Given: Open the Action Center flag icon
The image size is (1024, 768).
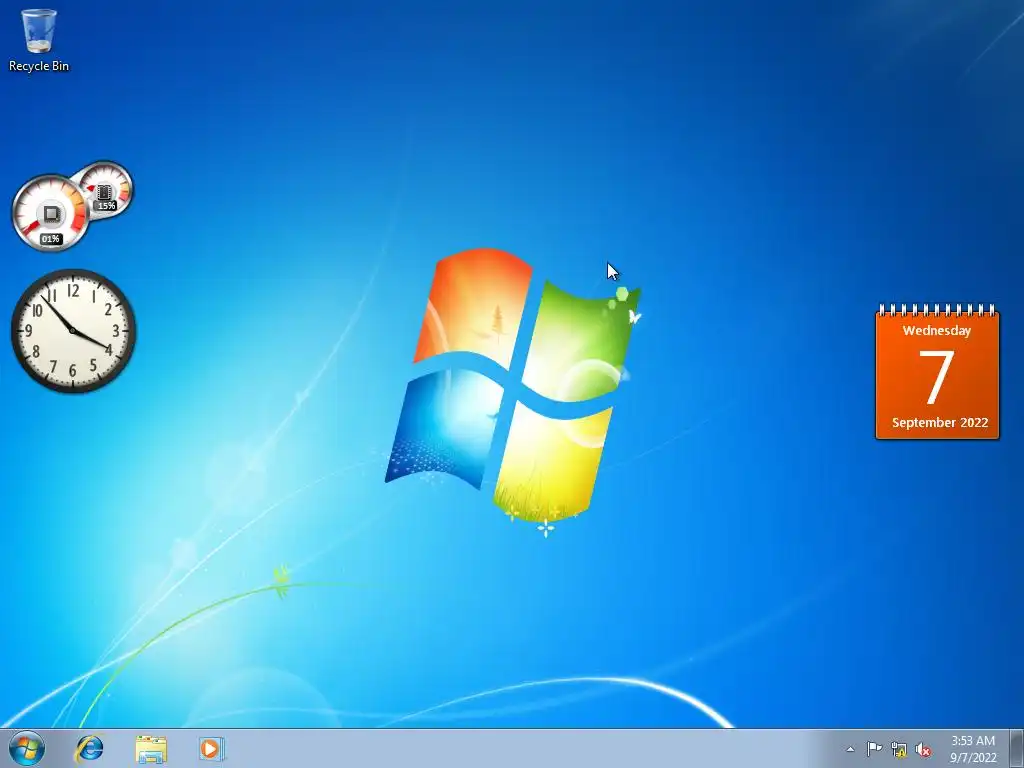Looking at the screenshot, I should point(874,749).
